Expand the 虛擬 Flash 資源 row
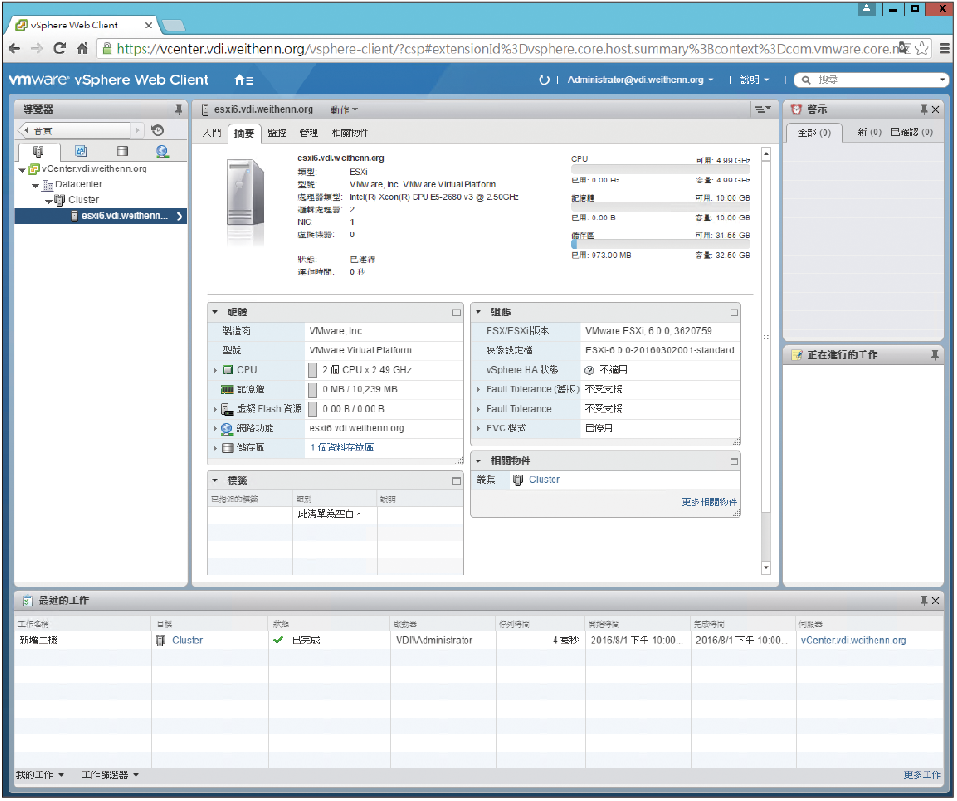This screenshot has width=957, height=801. click(x=215, y=409)
